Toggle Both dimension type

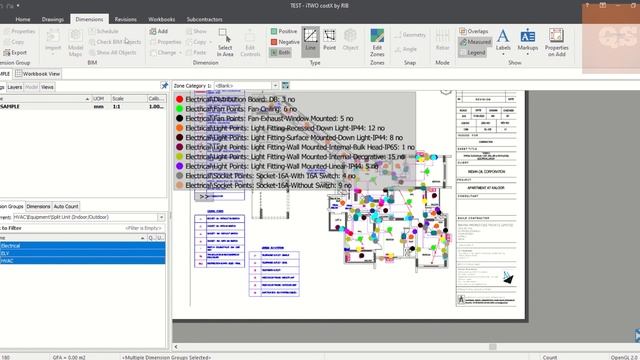click(280, 52)
